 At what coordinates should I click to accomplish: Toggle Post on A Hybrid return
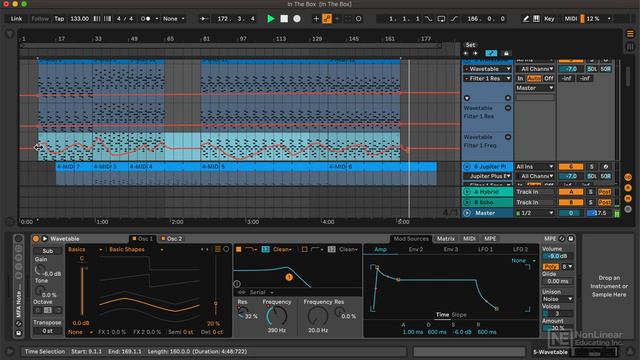point(604,192)
